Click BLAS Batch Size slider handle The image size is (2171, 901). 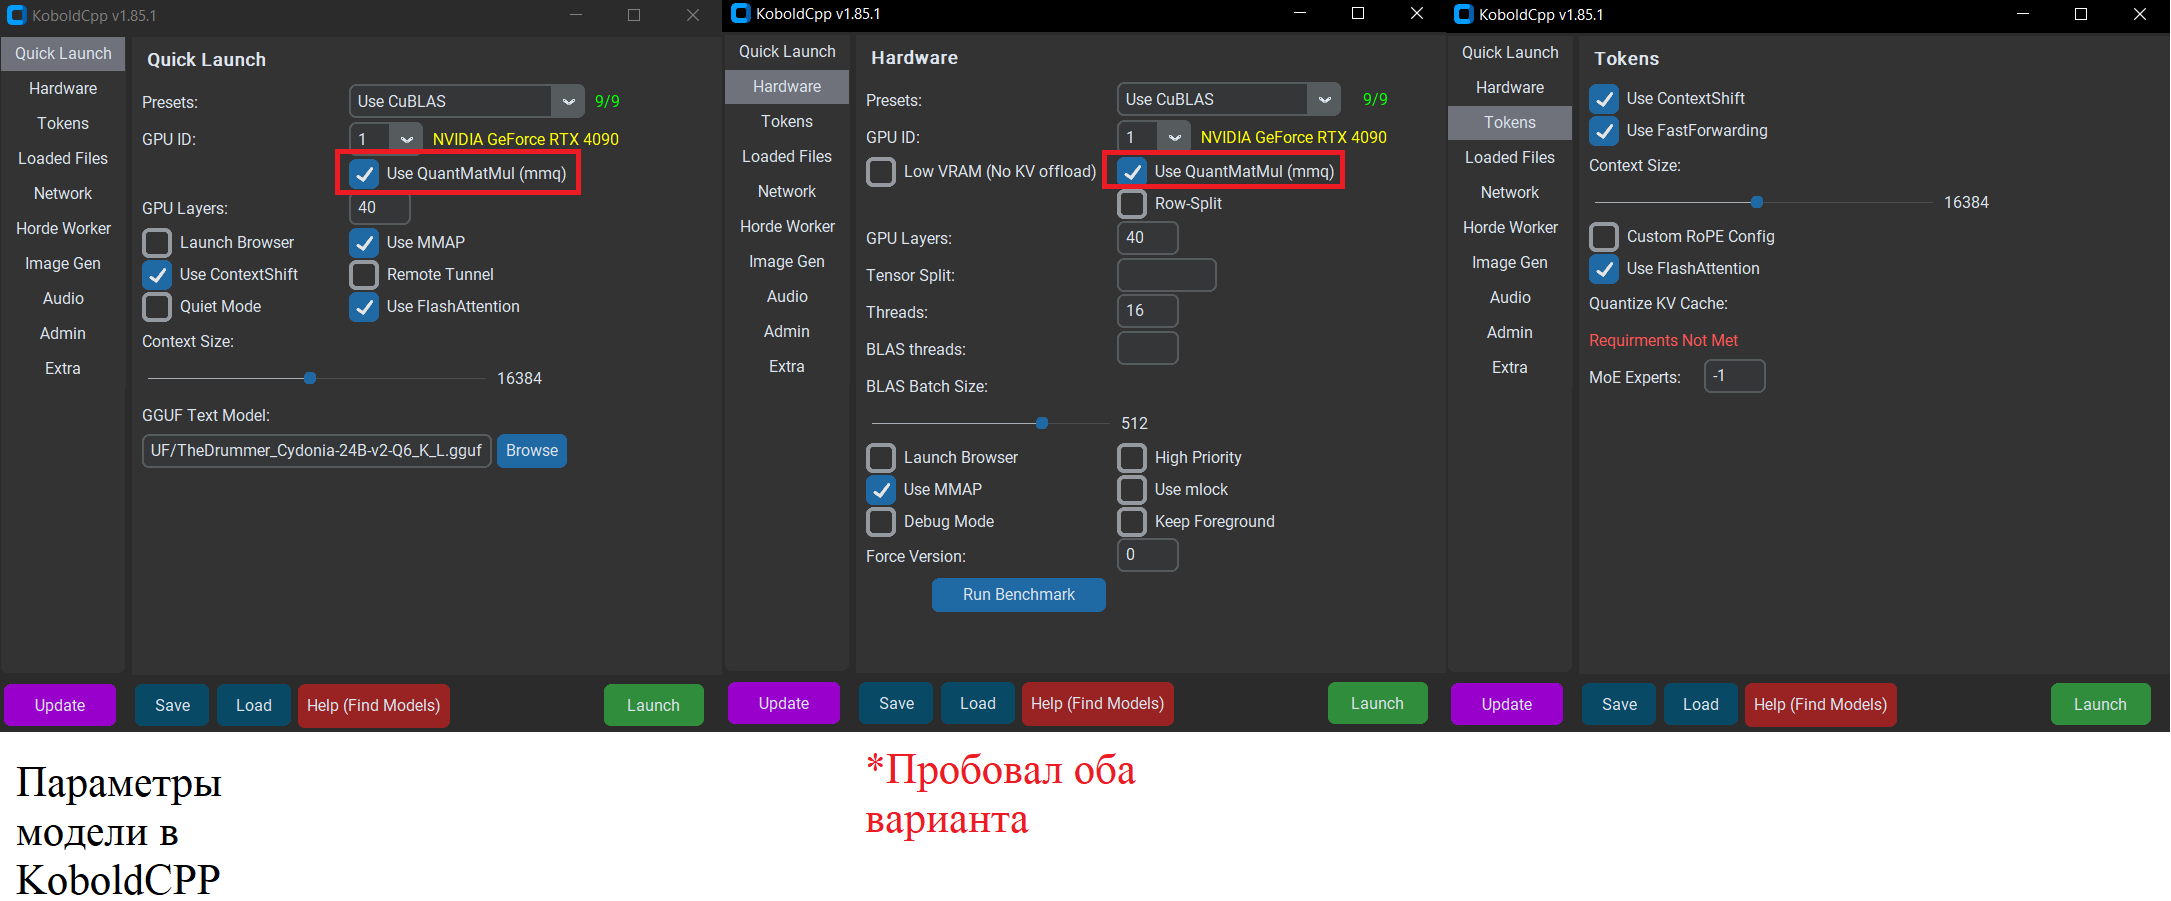[x=1042, y=424]
